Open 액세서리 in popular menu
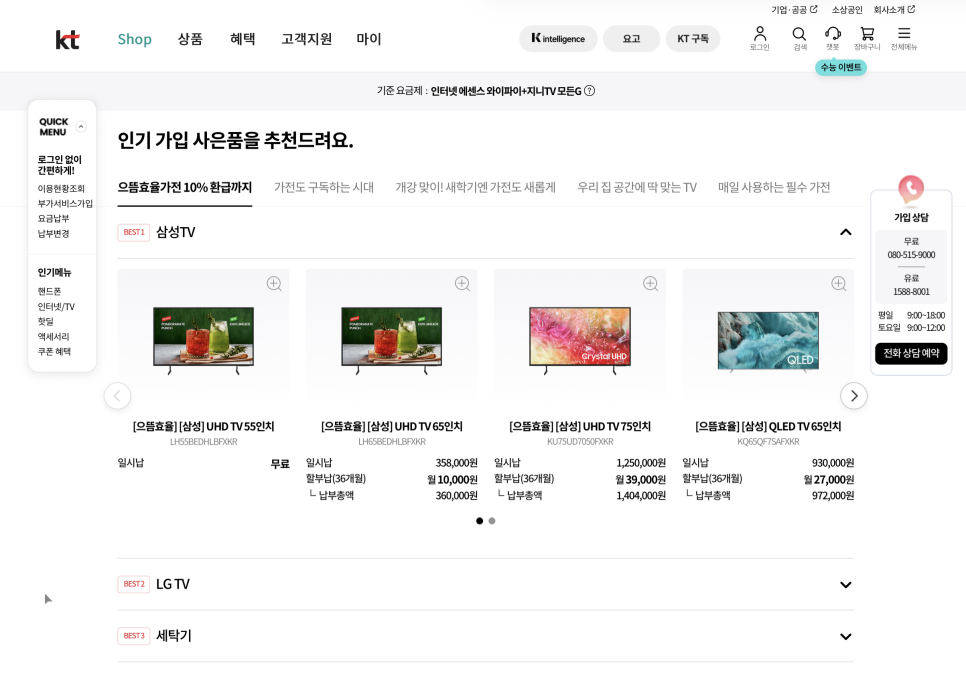The image size is (966, 687). tap(53, 336)
